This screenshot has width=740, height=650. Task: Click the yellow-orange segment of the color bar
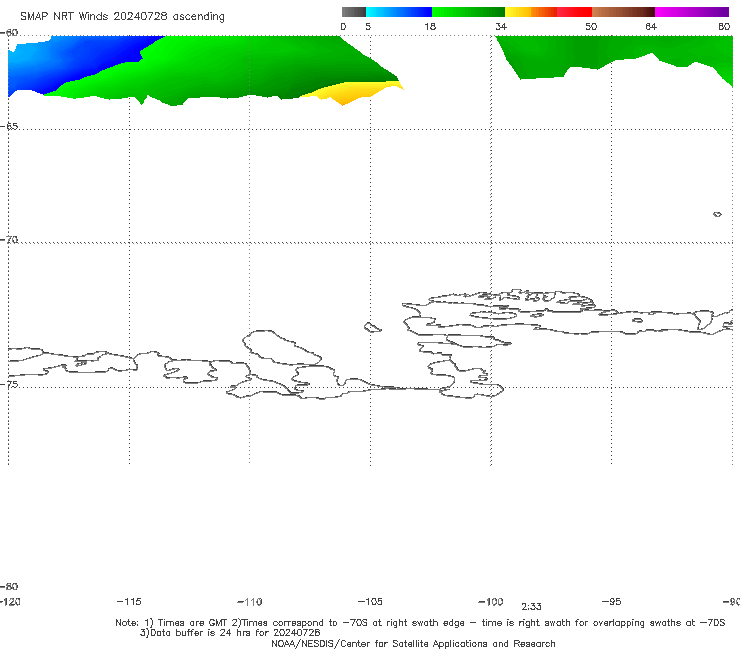[530, 12]
